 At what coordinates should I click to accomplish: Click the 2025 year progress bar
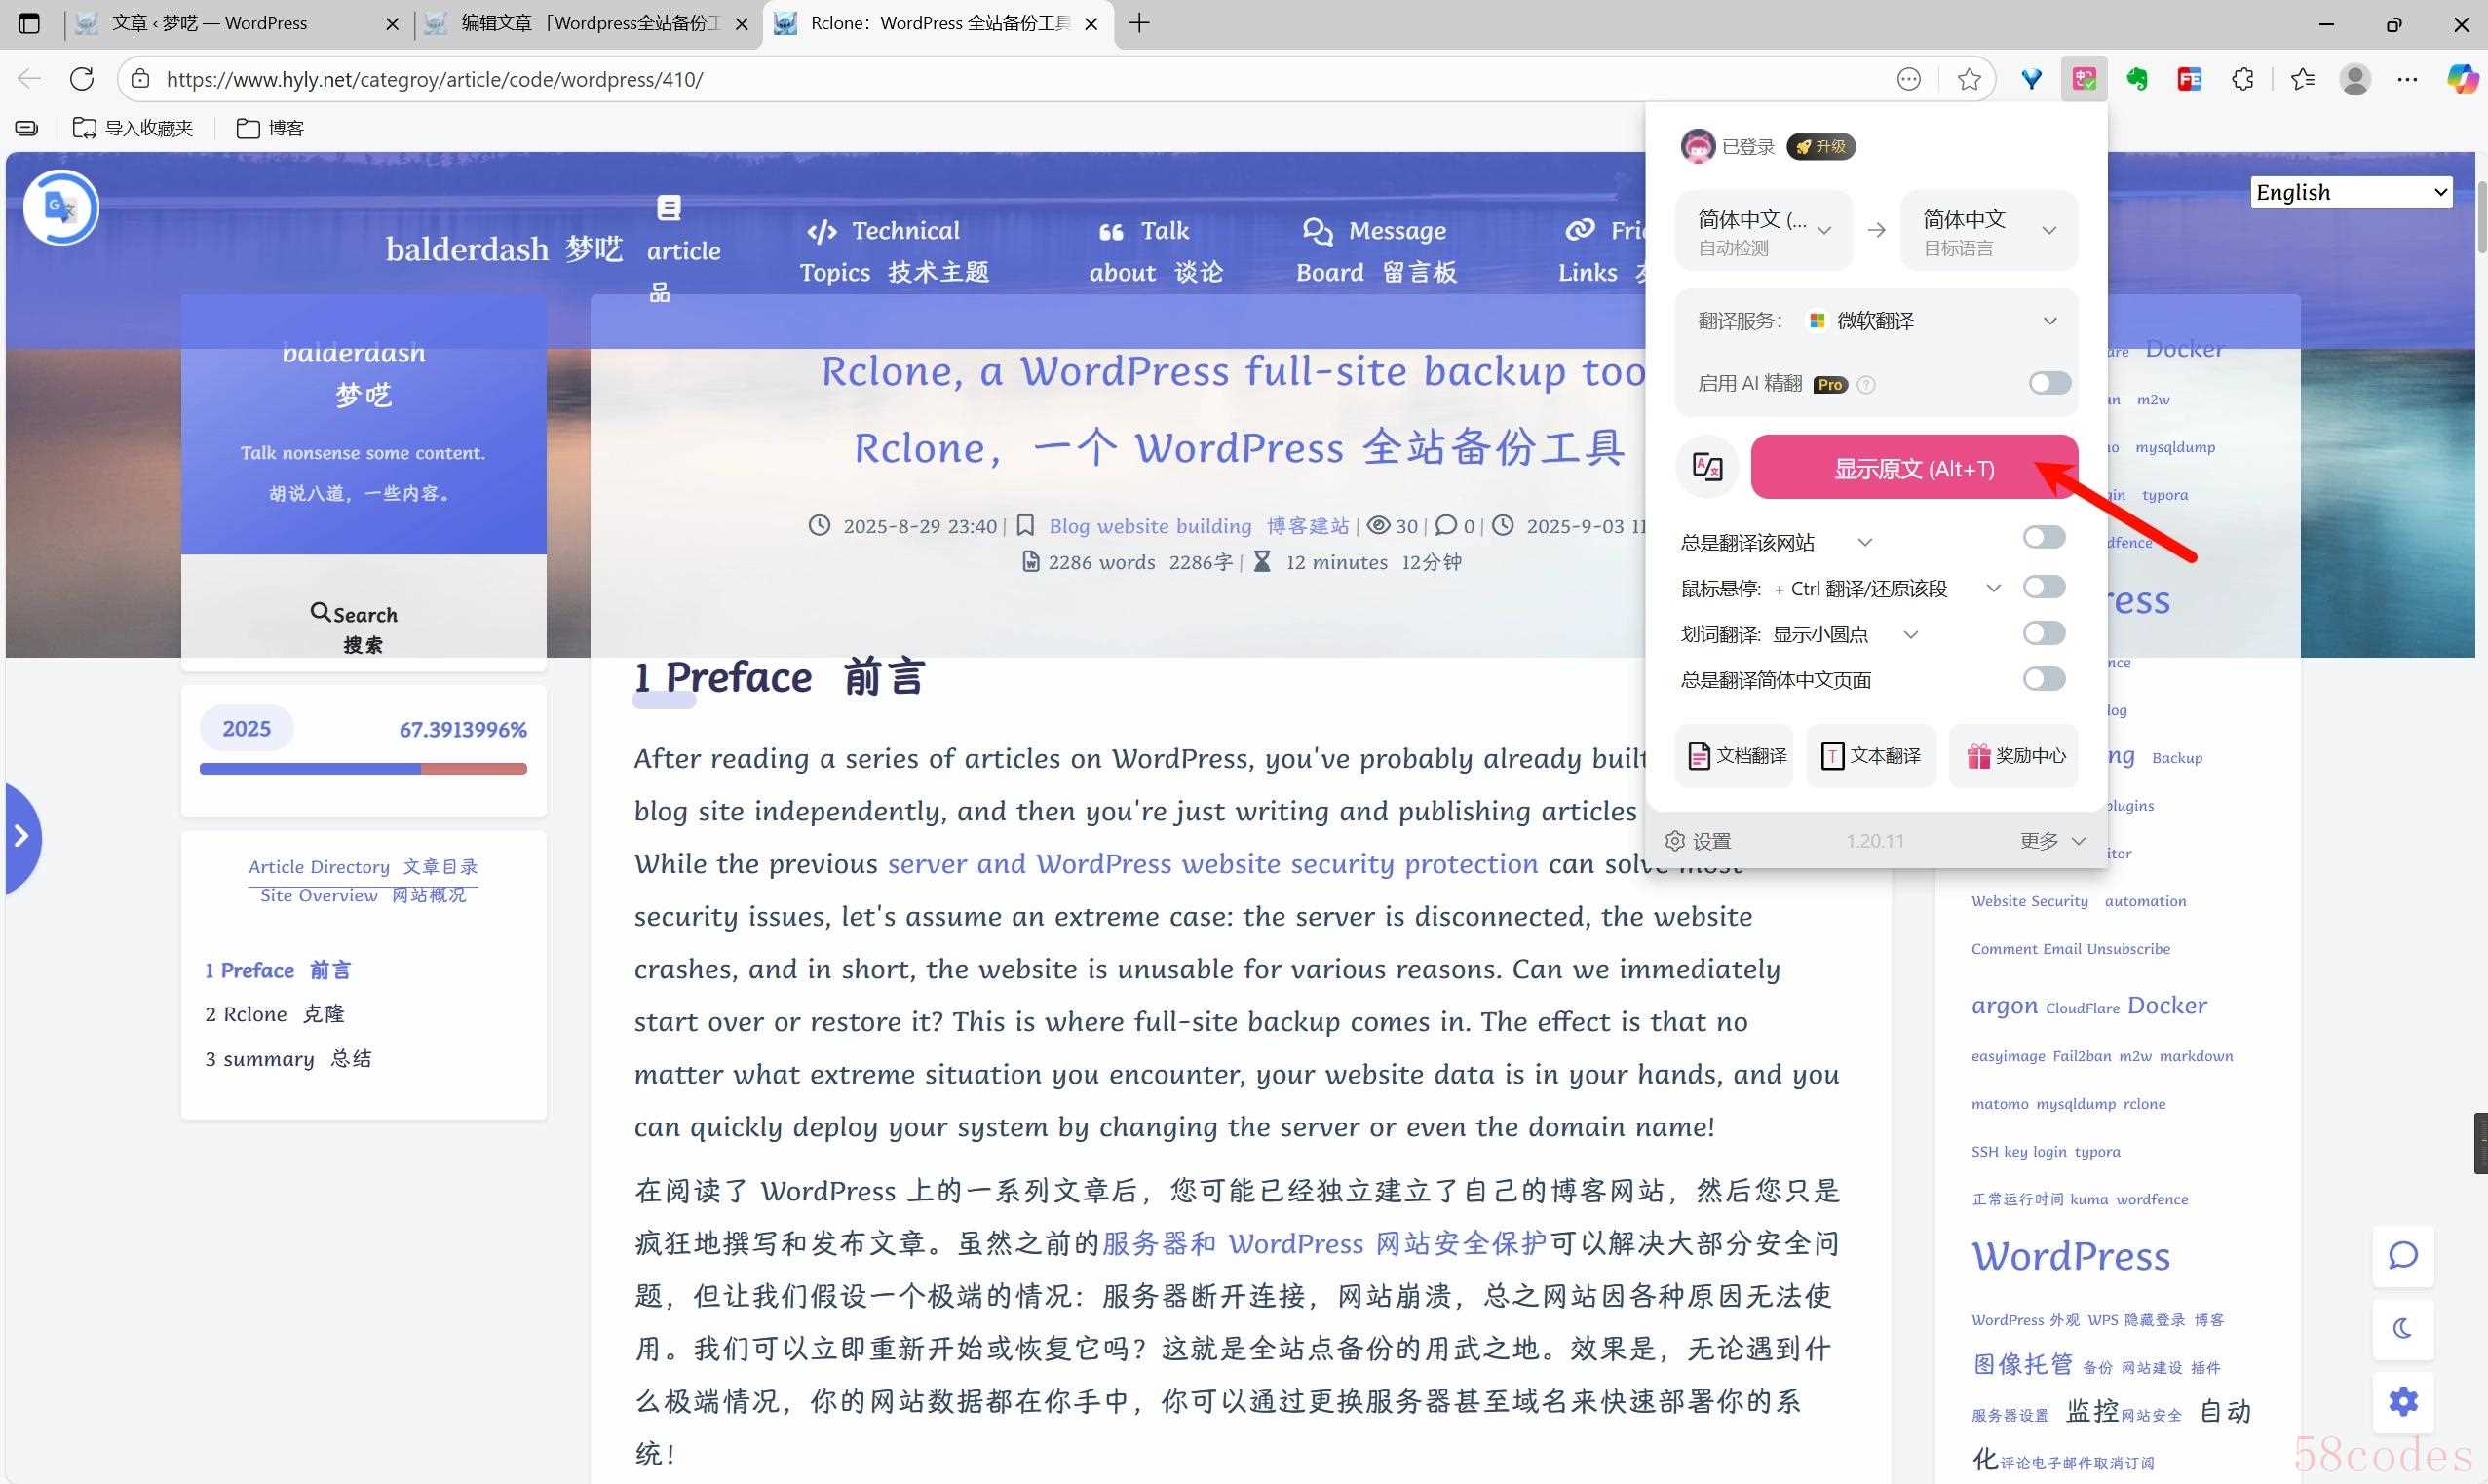(x=363, y=769)
